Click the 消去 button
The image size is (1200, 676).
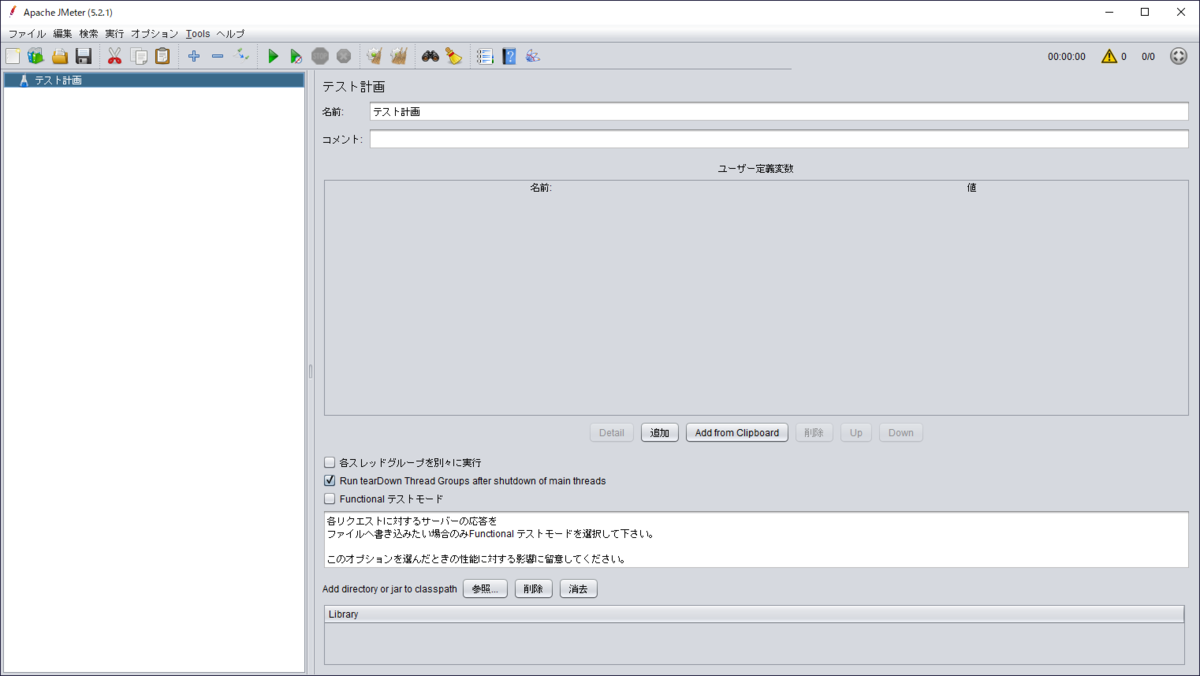click(579, 589)
